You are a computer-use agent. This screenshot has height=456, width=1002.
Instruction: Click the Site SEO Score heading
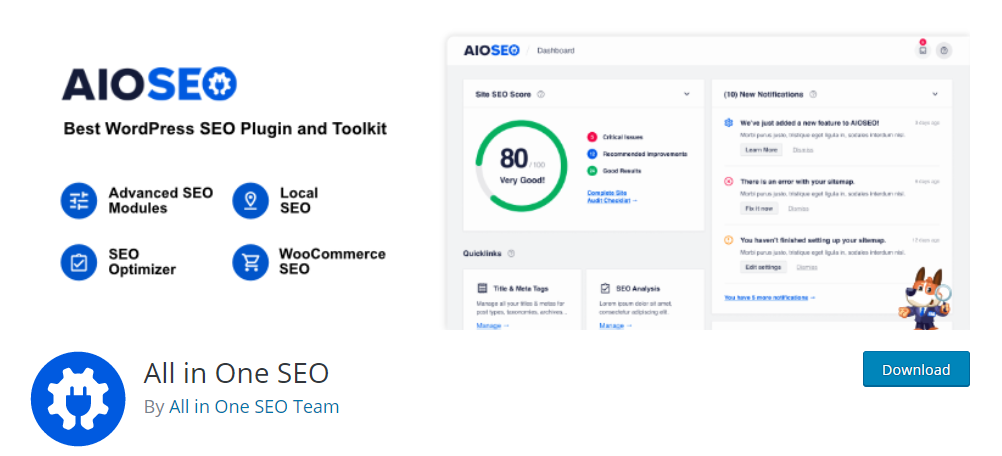pos(503,95)
